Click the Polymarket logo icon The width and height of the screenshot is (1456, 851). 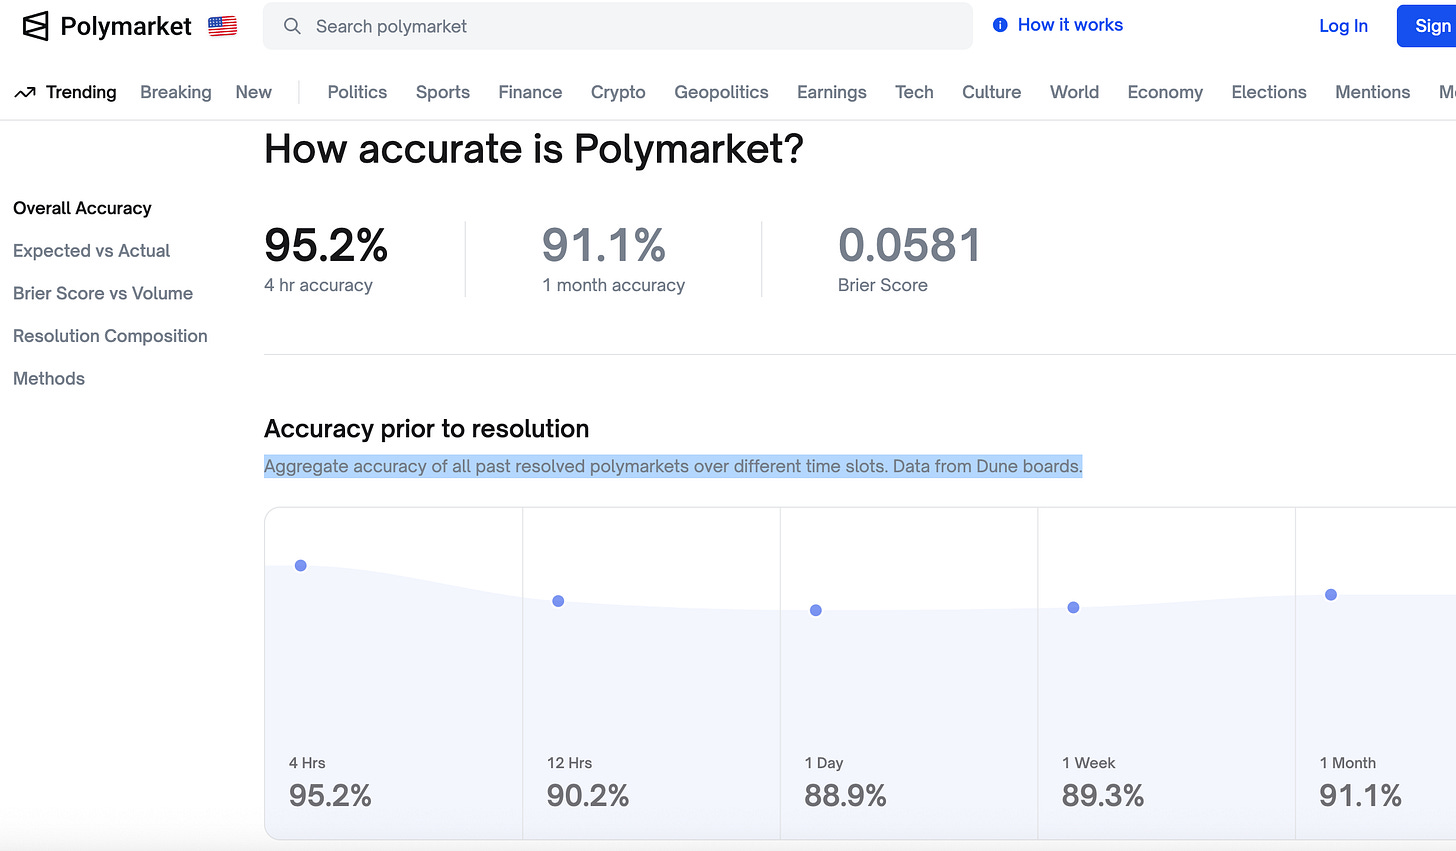click(x=36, y=26)
